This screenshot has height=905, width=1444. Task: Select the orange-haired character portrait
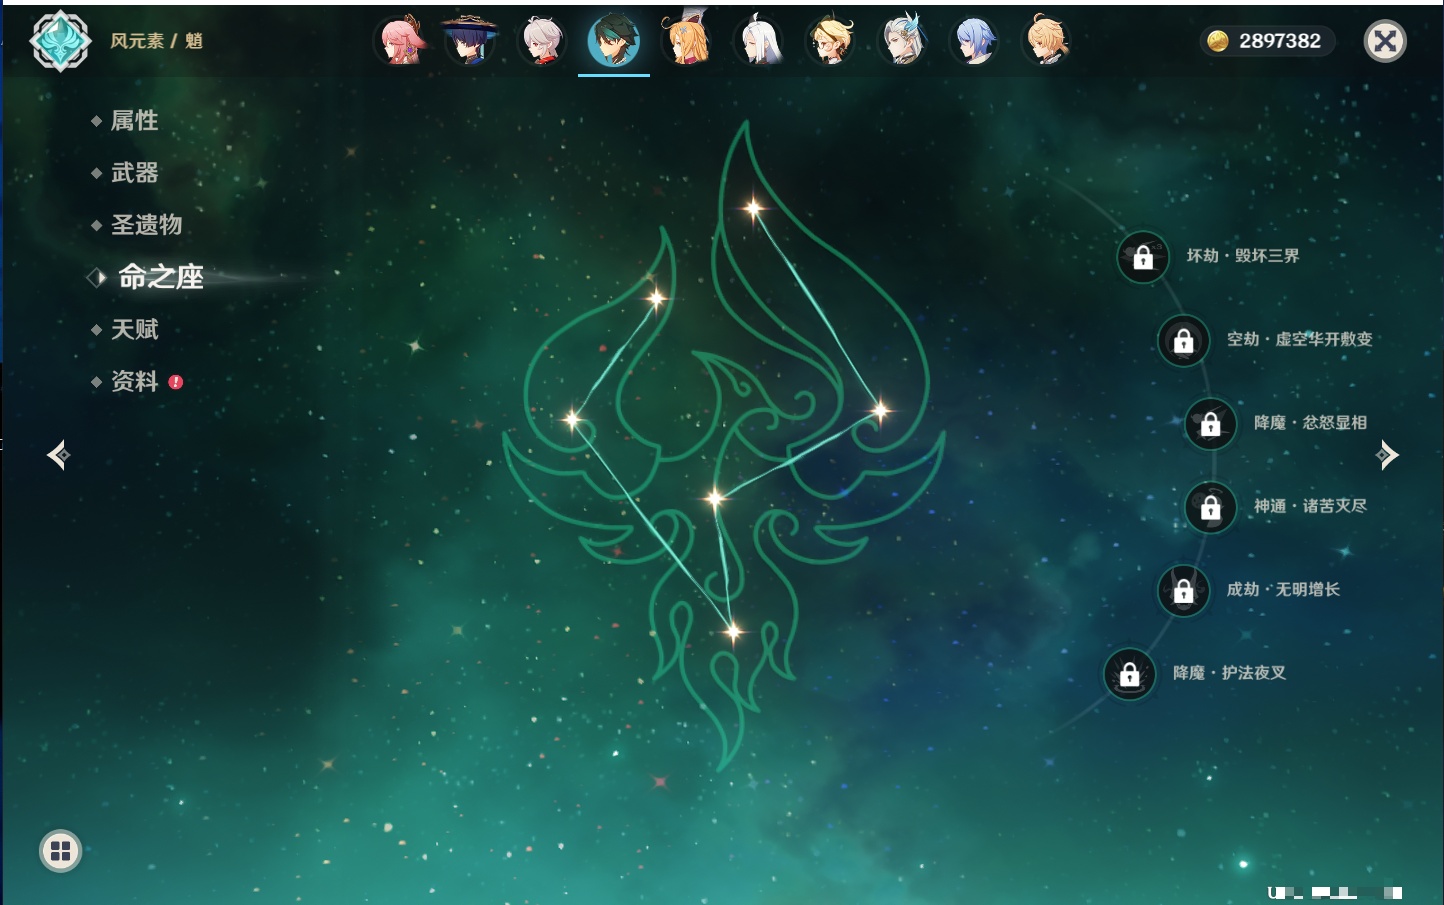(687, 41)
